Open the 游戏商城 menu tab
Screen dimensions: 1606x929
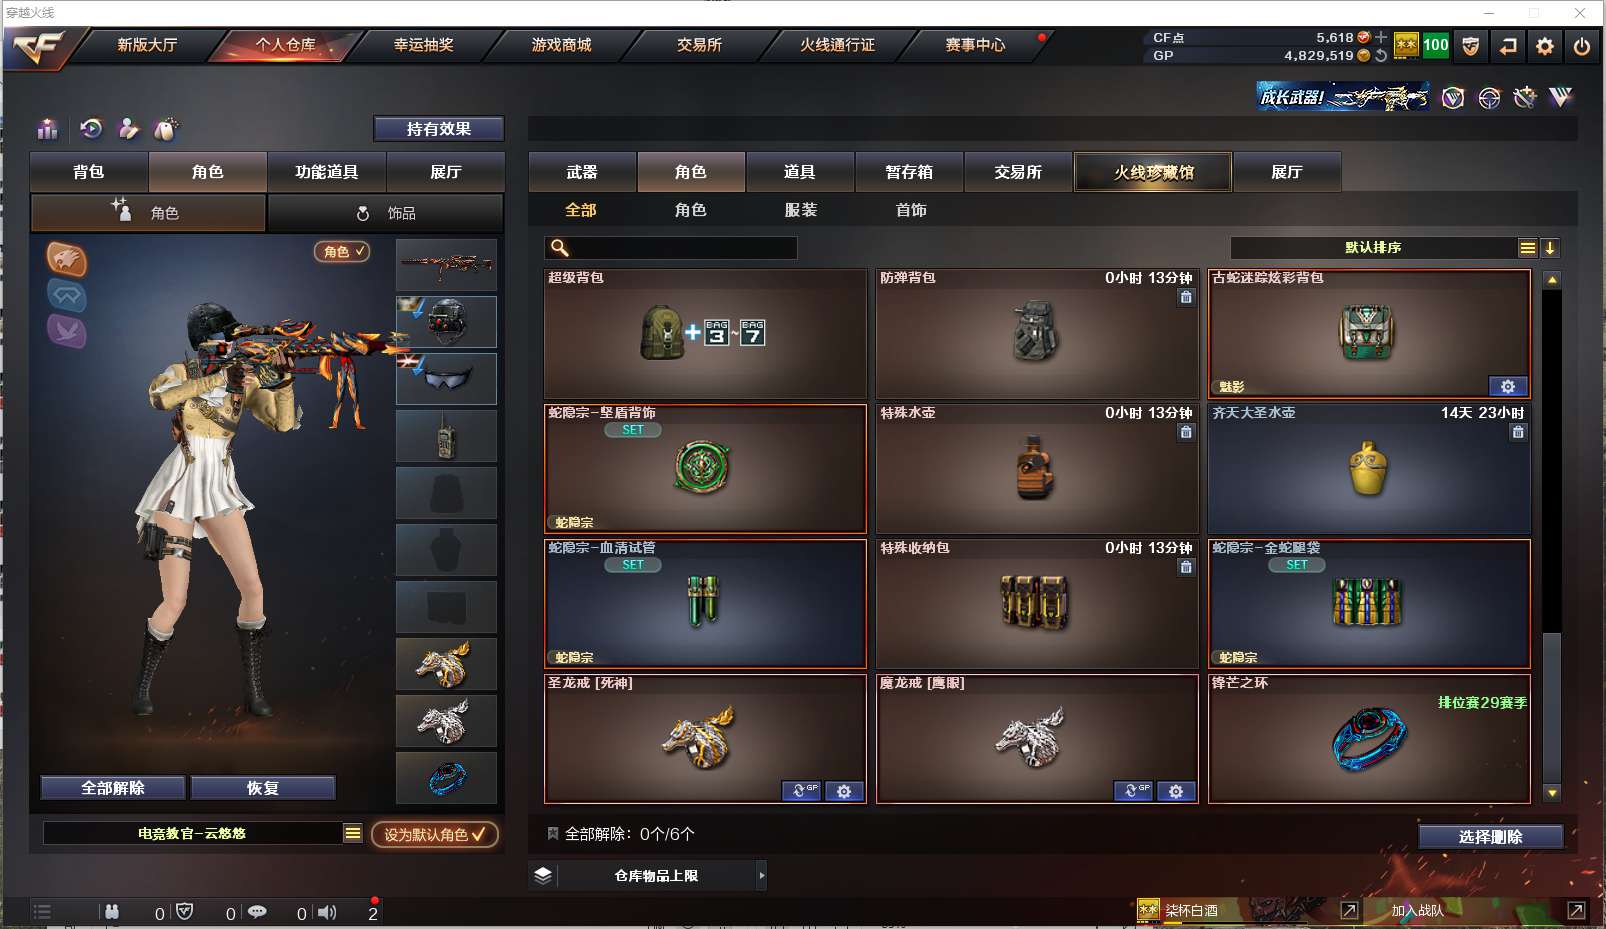tap(561, 45)
